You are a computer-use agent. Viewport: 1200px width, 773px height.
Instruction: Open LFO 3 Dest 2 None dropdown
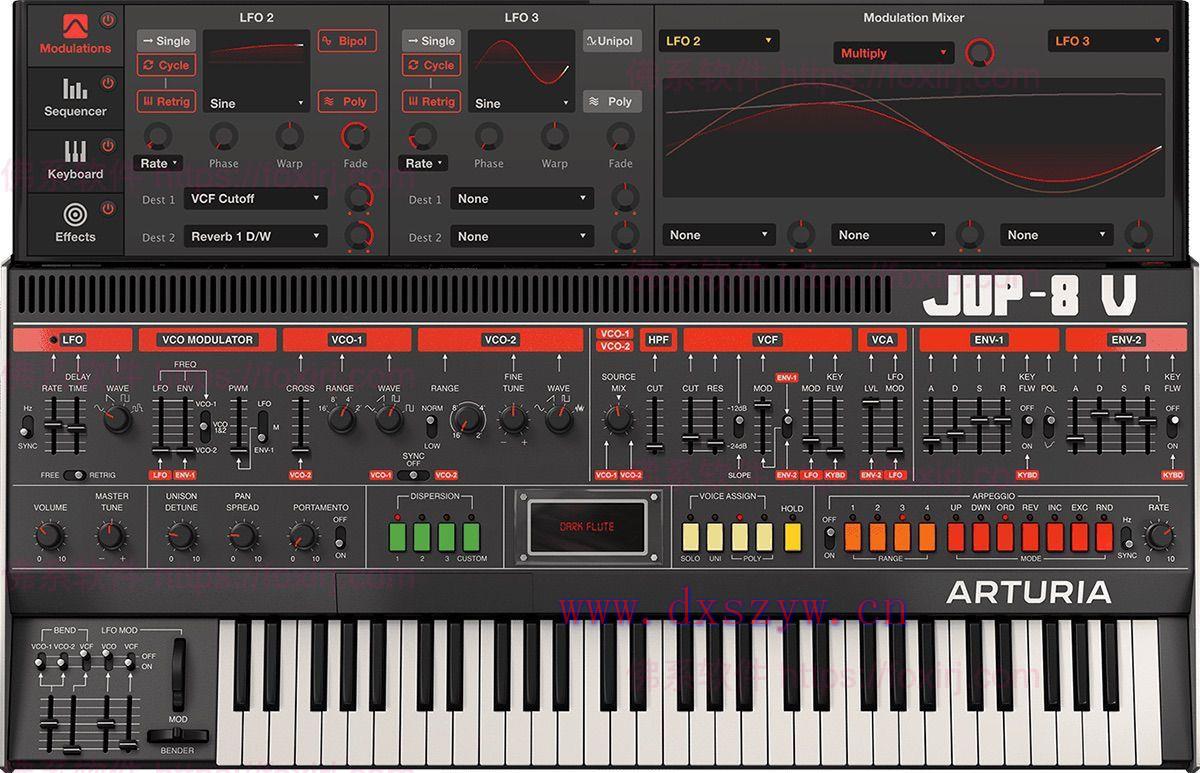tap(522, 236)
